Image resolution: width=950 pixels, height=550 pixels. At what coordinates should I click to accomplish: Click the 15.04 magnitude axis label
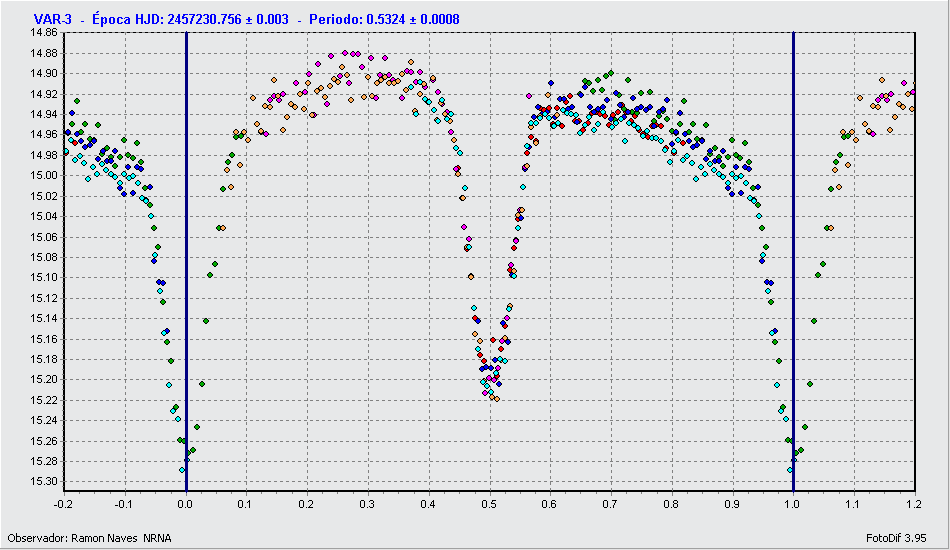[x=44, y=216]
